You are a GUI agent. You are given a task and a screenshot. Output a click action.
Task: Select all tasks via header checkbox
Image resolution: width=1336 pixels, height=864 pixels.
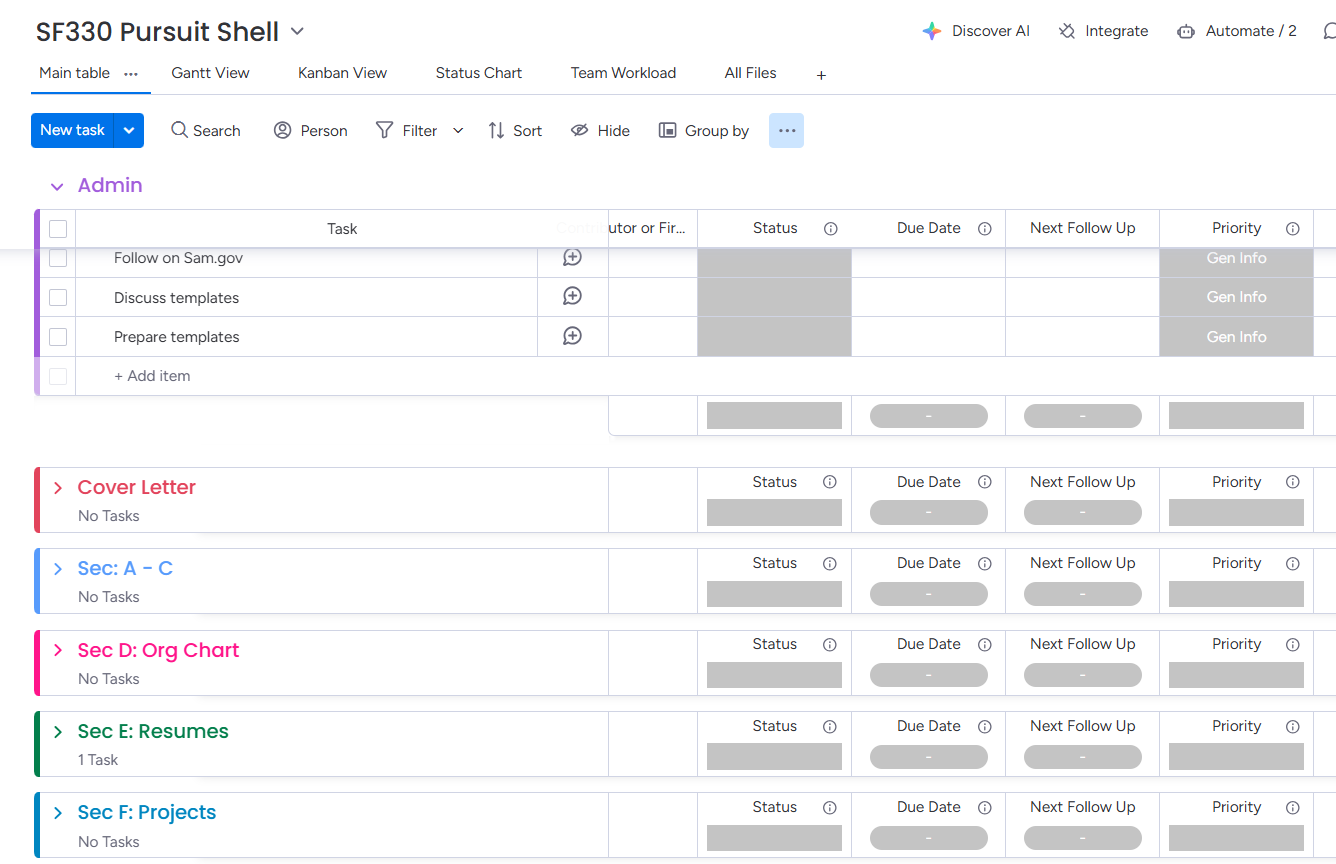point(58,229)
